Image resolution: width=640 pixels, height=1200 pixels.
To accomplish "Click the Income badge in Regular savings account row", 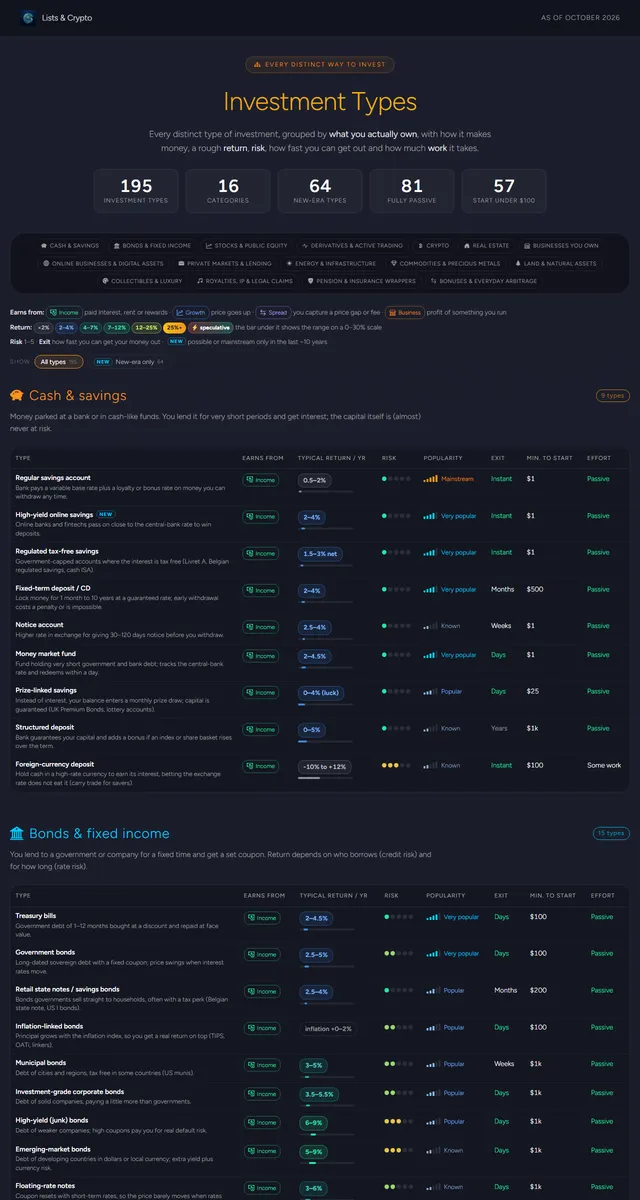I will (x=260, y=480).
